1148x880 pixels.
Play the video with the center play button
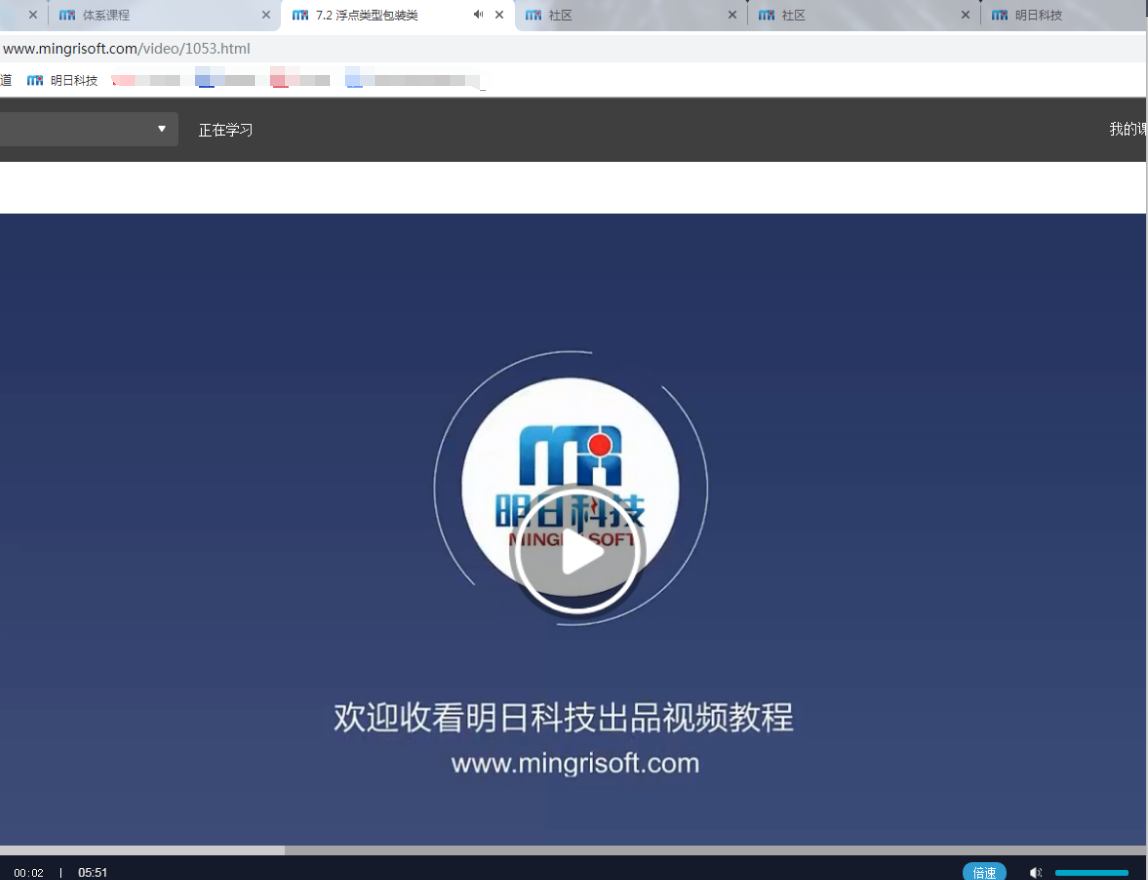(577, 549)
